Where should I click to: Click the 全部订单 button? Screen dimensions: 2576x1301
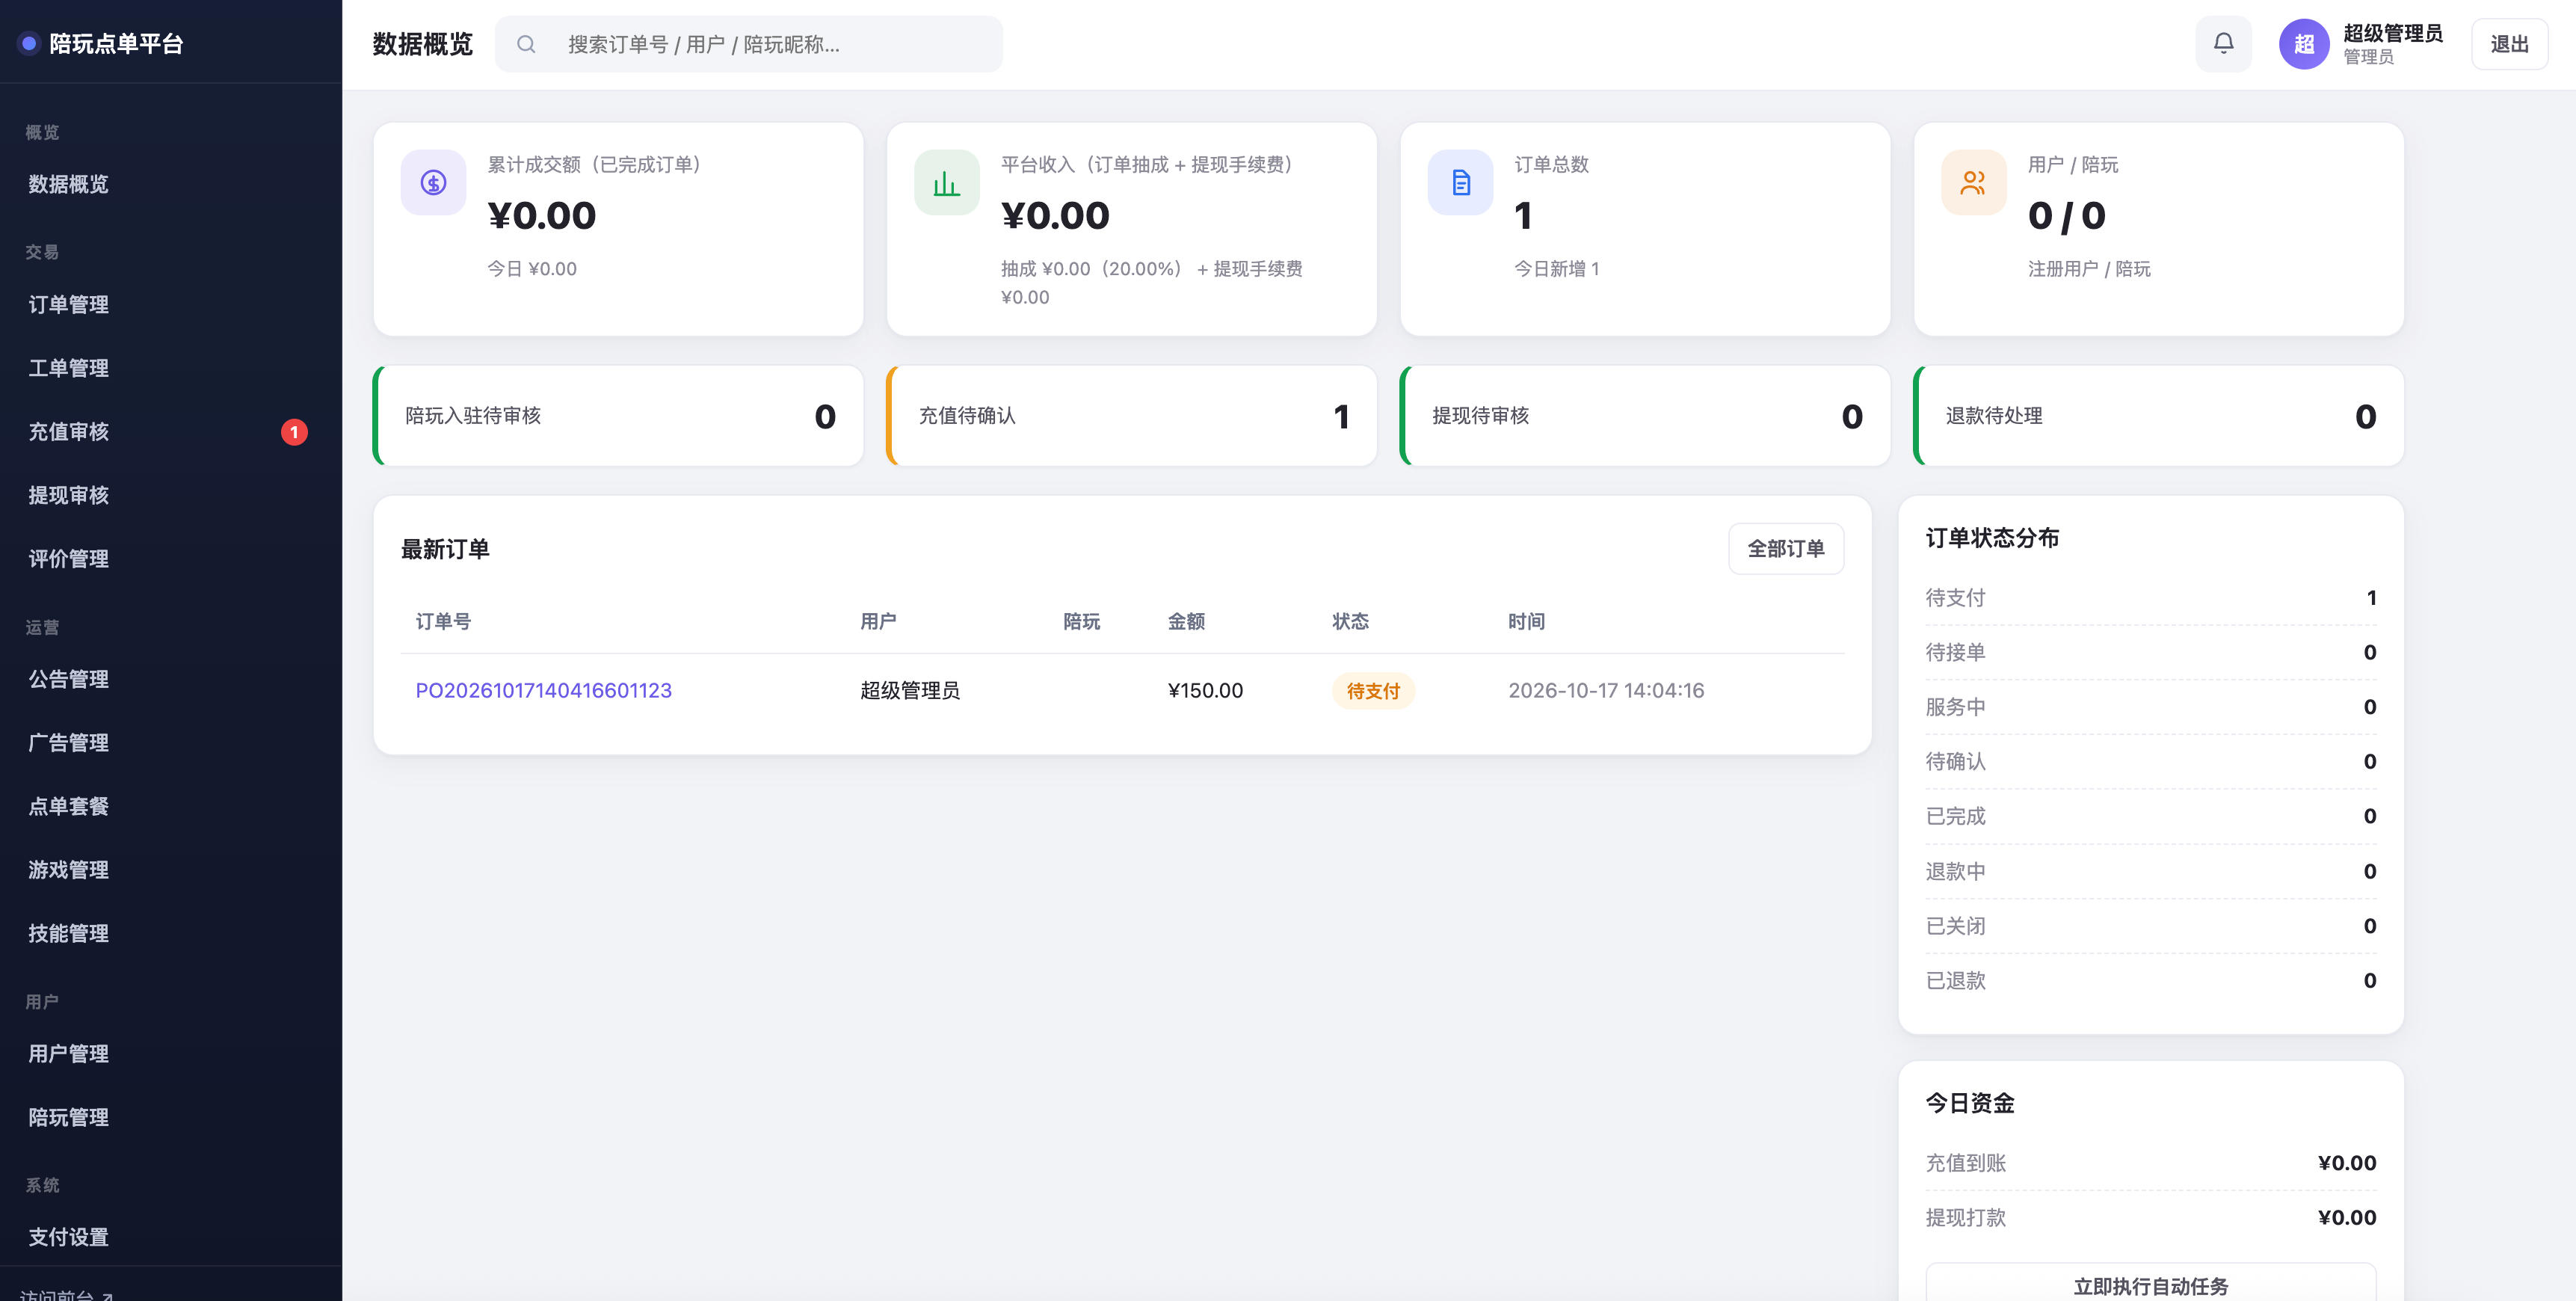(x=1785, y=549)
